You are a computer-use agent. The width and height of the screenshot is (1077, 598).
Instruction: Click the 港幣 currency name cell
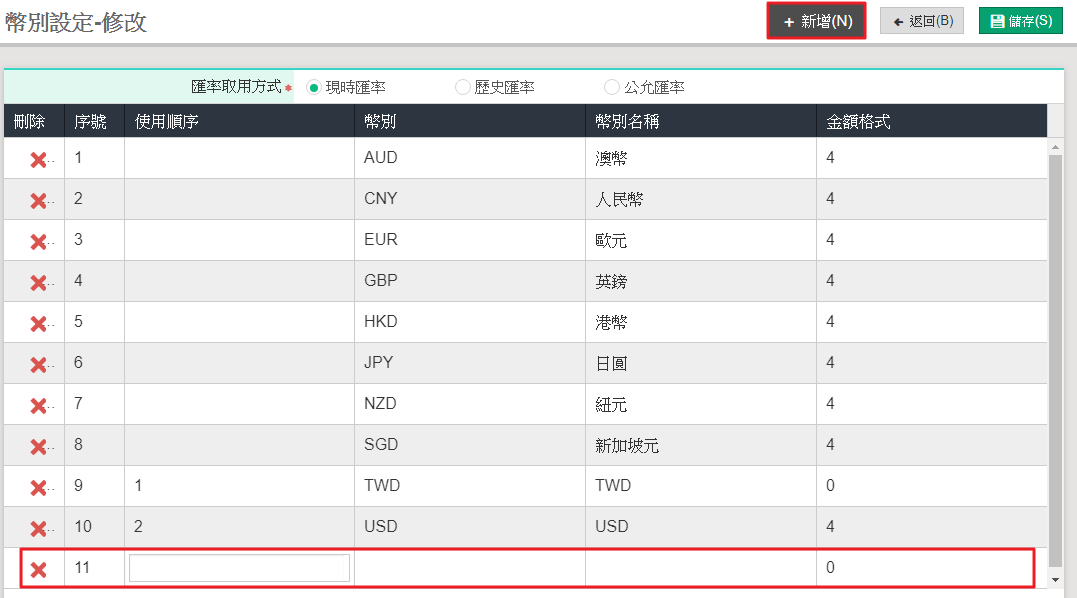701,322
